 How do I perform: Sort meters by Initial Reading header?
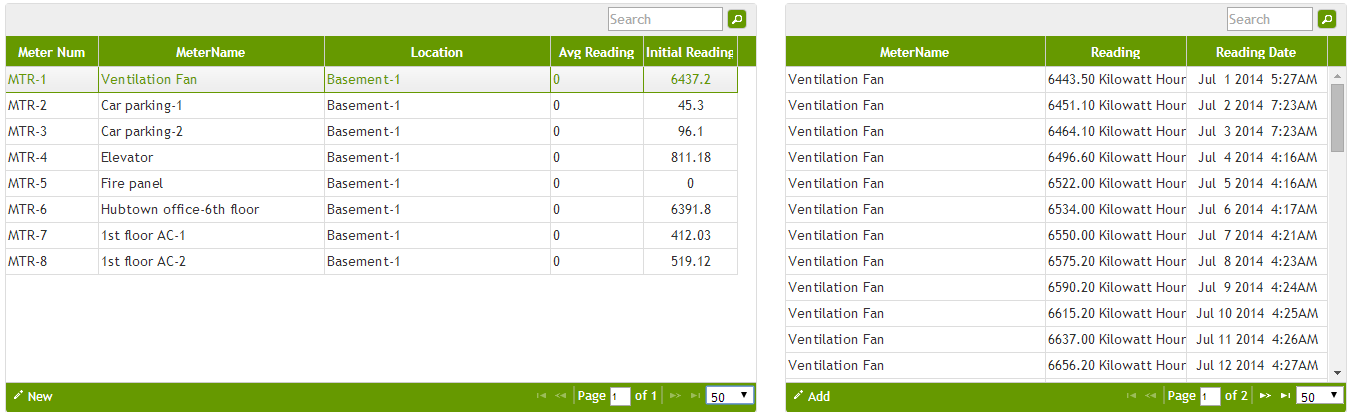(x=690, y=52)
